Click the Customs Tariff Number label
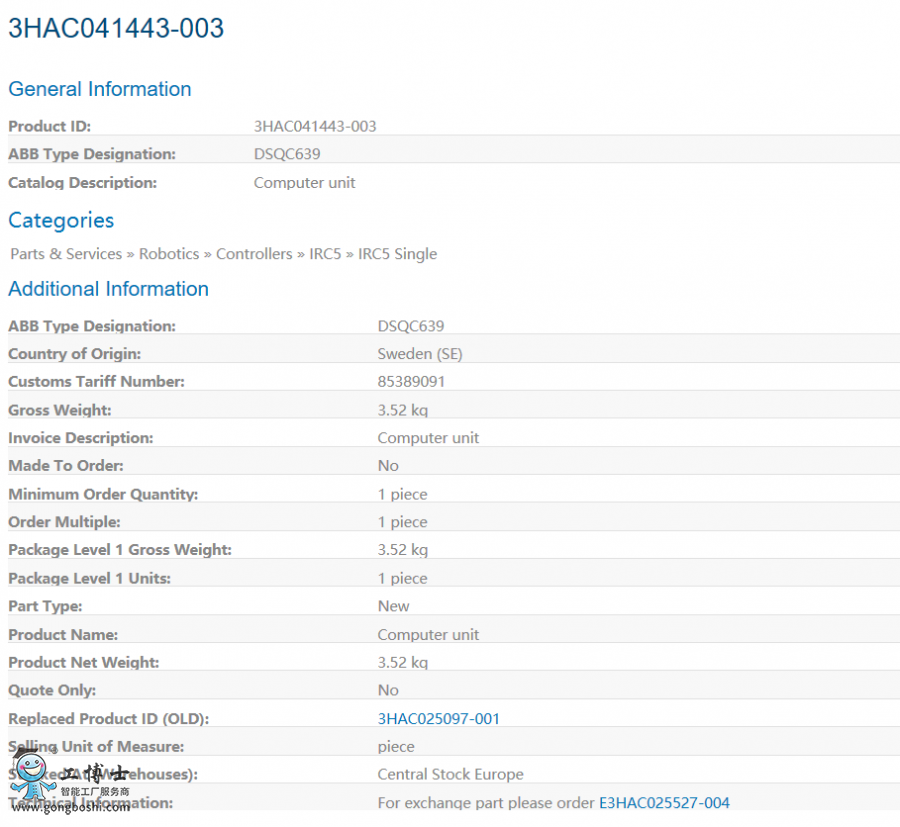The image size is (900, 827). [96, 382]
